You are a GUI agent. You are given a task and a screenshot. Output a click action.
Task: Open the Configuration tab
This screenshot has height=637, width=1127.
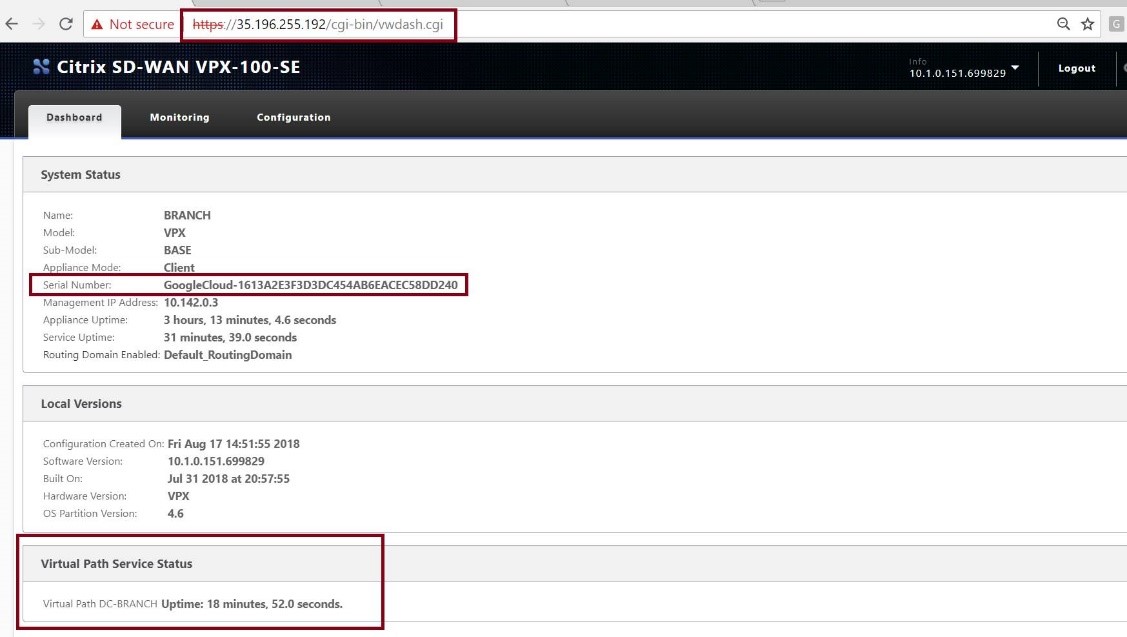tap(293, 117)
